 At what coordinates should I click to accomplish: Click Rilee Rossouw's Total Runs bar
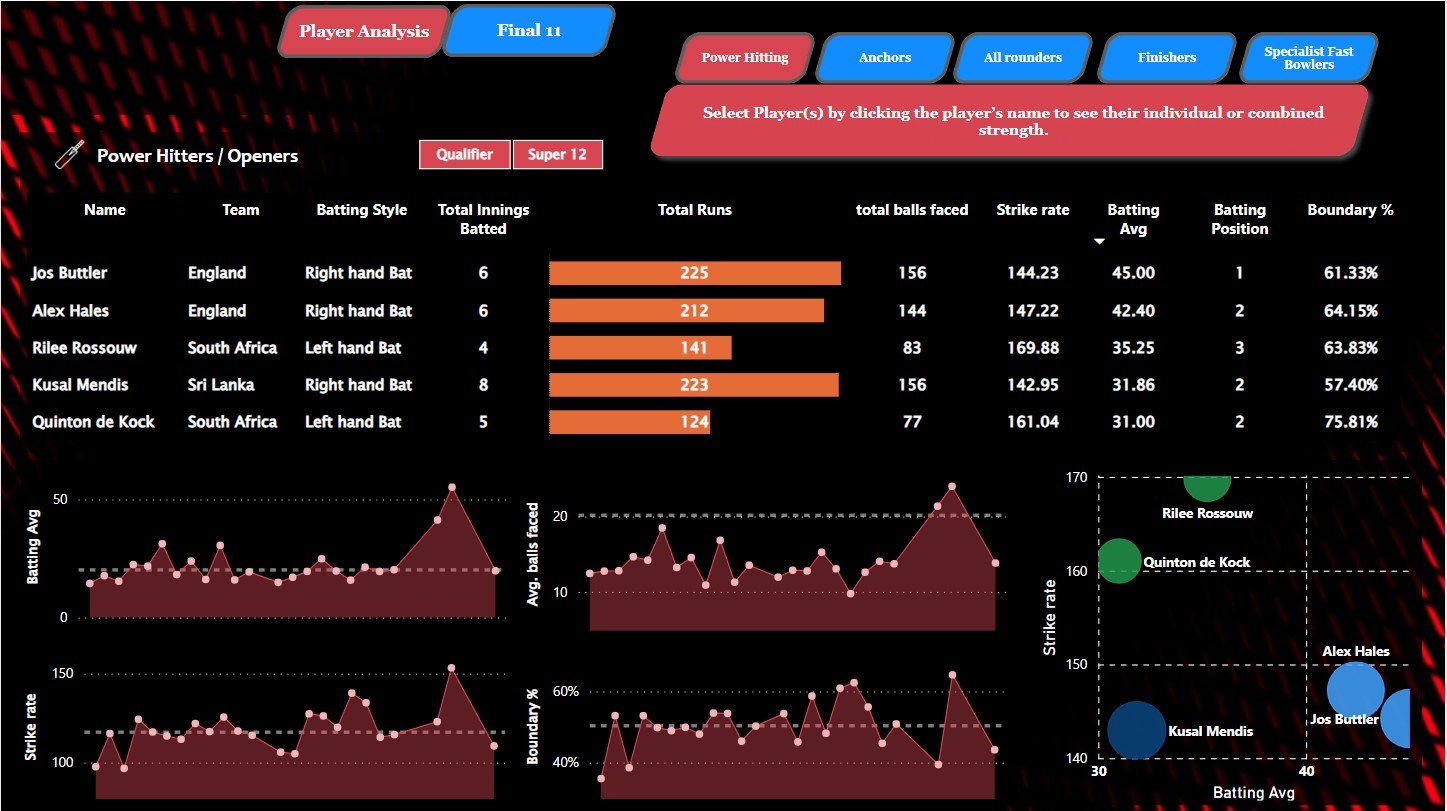[x=640, y=347]
